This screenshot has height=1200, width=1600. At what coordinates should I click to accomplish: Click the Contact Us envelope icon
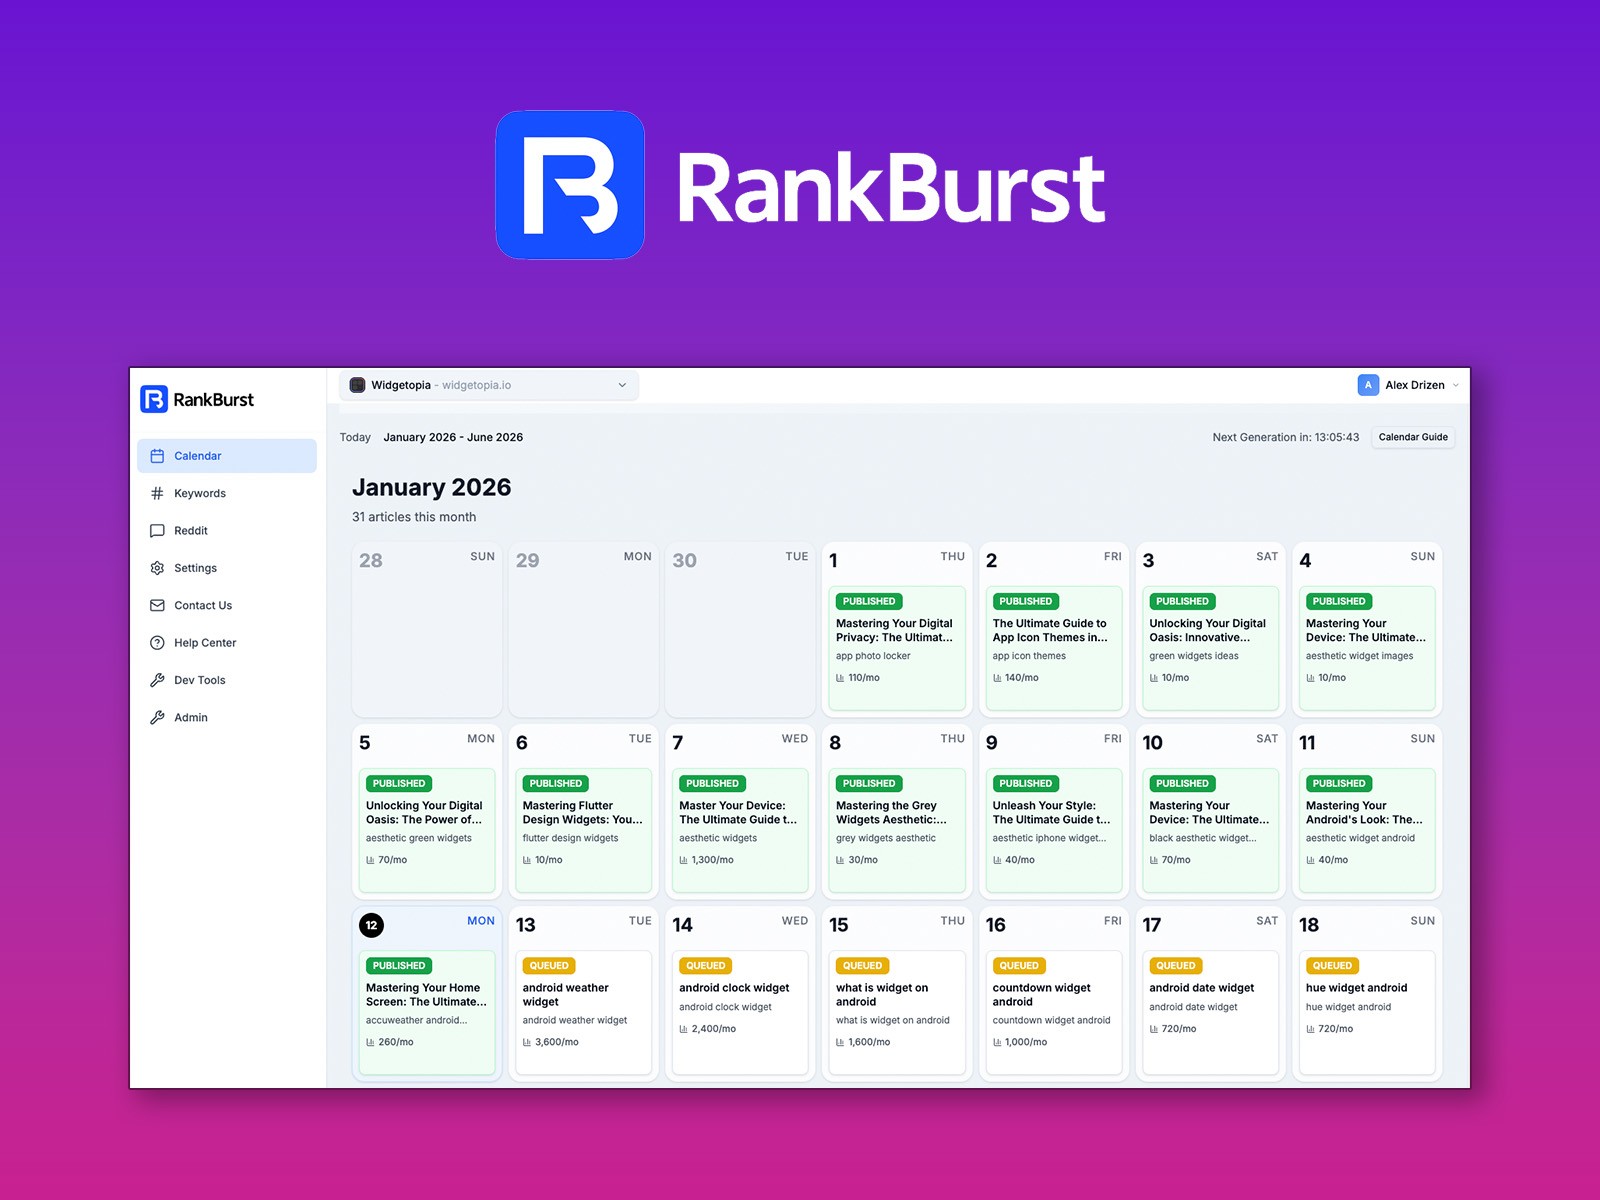(x=157, y=605)
